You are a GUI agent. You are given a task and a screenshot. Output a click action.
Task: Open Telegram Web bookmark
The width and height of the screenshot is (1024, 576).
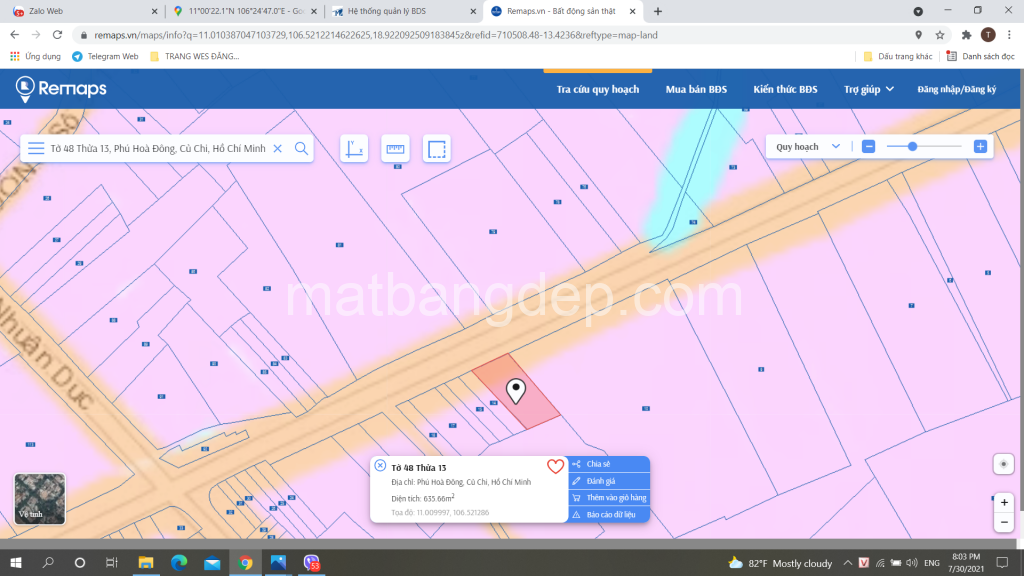pos(105,57)
